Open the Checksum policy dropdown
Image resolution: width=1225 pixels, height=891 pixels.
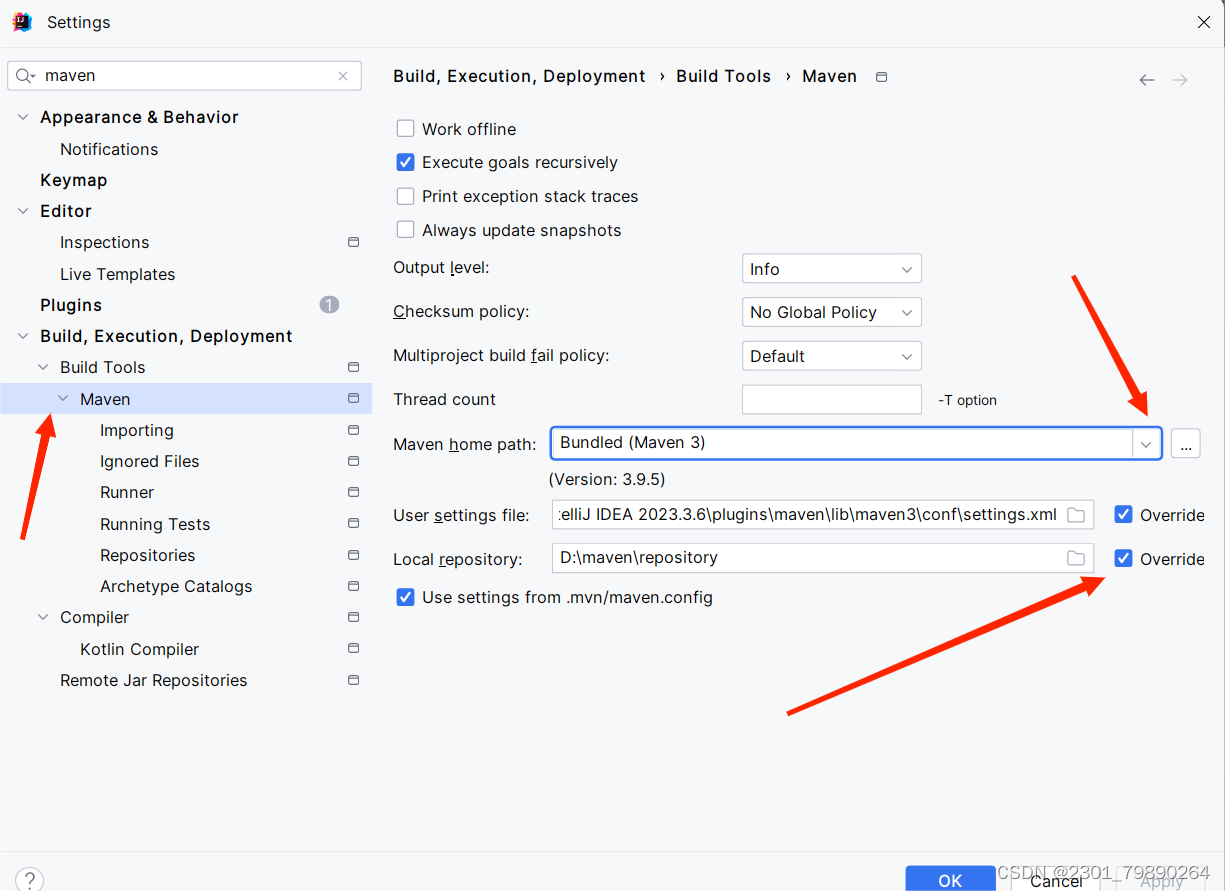pos(831,312)
